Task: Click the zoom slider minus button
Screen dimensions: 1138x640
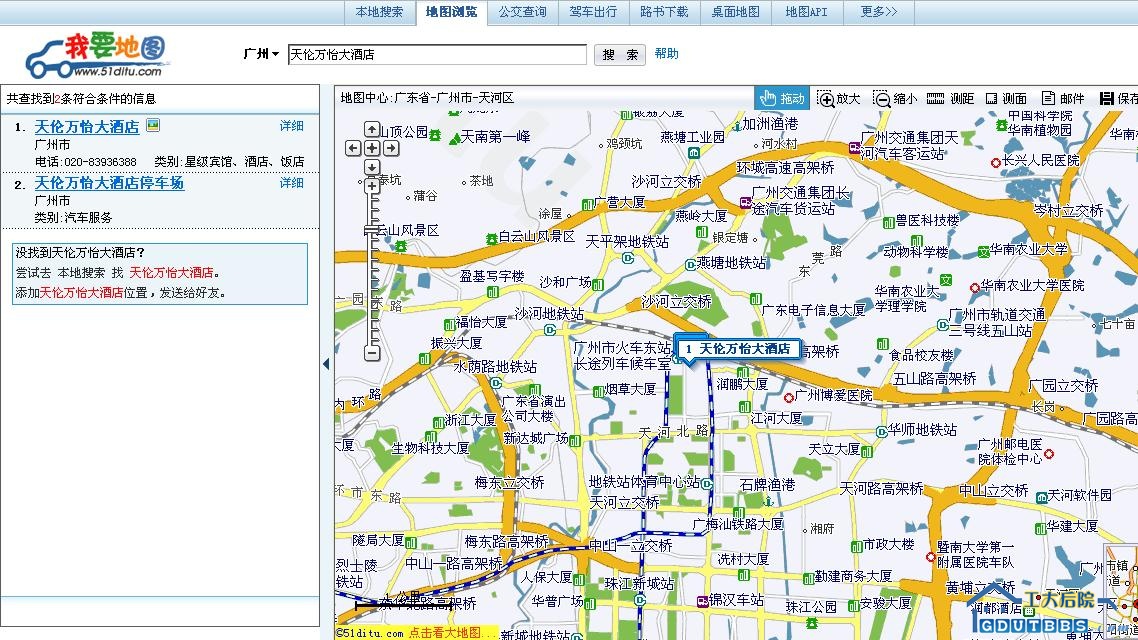Action: tap(372, 353)
